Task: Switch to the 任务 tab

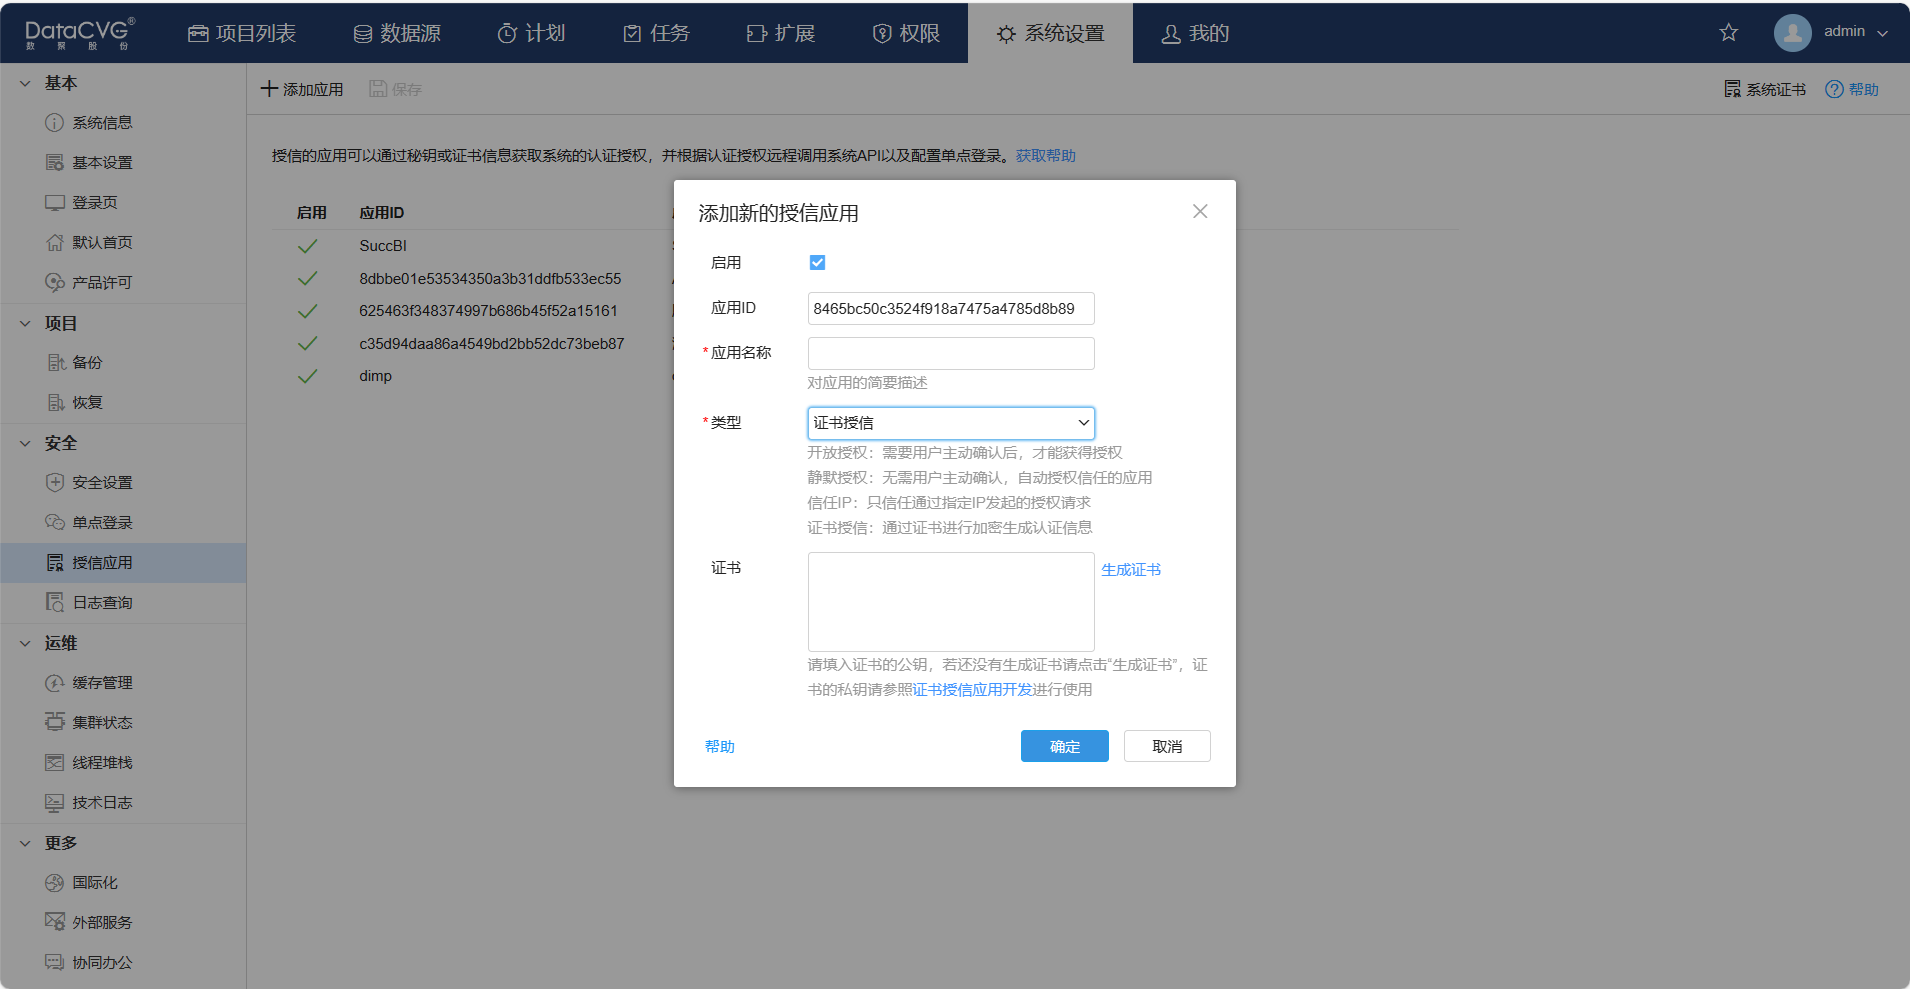Action: 656,33
